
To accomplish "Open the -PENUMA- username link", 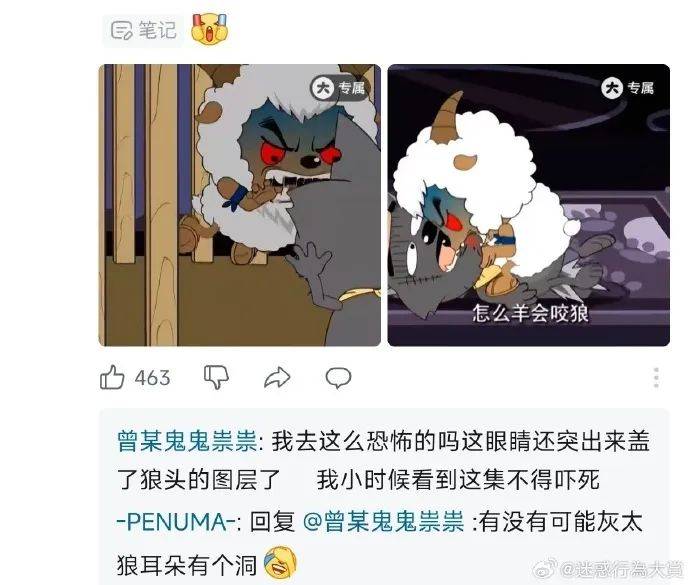I will (x=176, y=522).
